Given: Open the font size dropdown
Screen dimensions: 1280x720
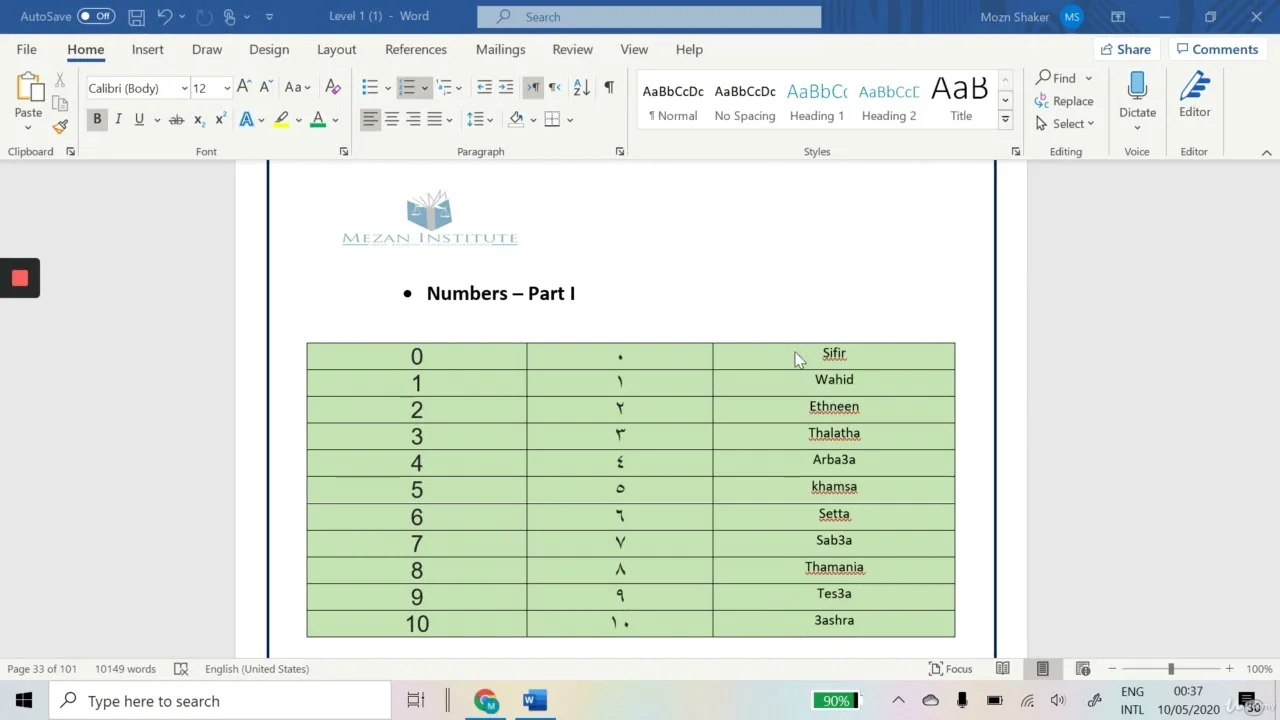Looking at the screenshot, I should coord(227,88).
